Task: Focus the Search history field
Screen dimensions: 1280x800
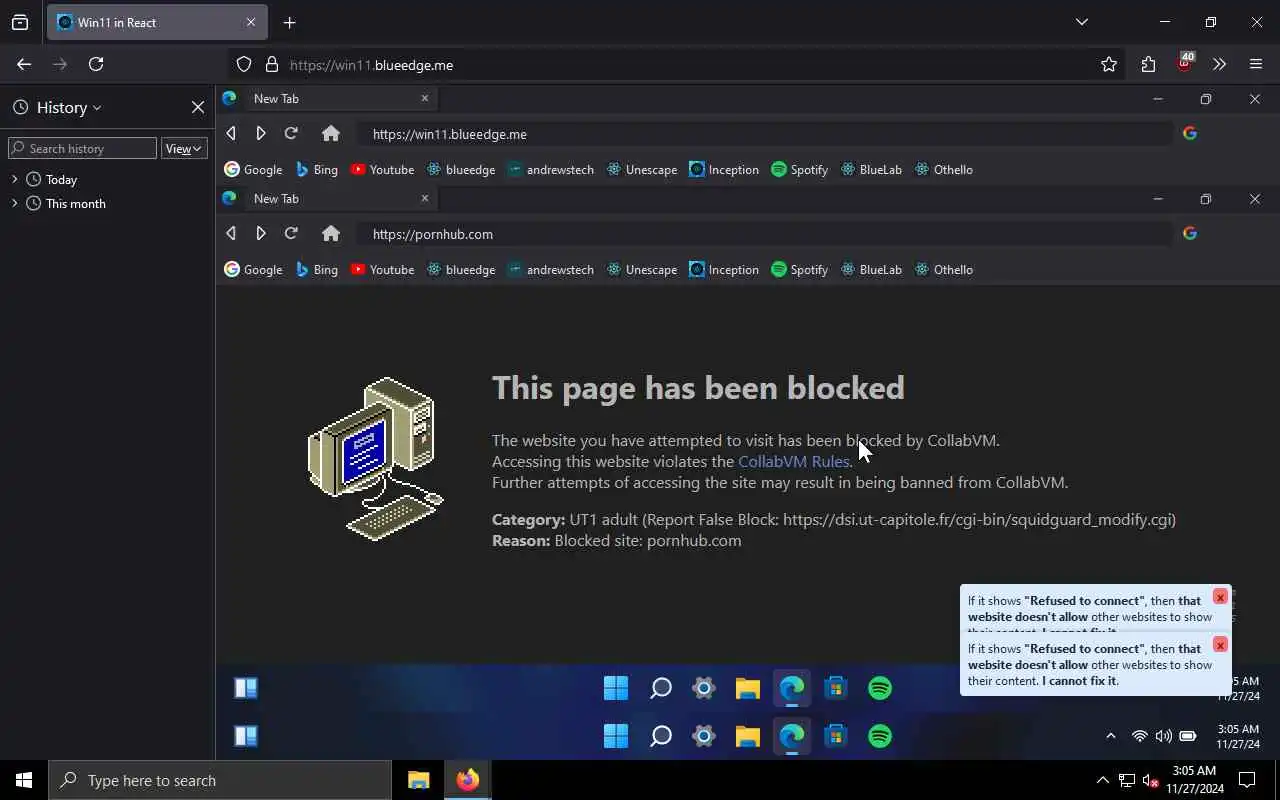Action: [82, 148]
